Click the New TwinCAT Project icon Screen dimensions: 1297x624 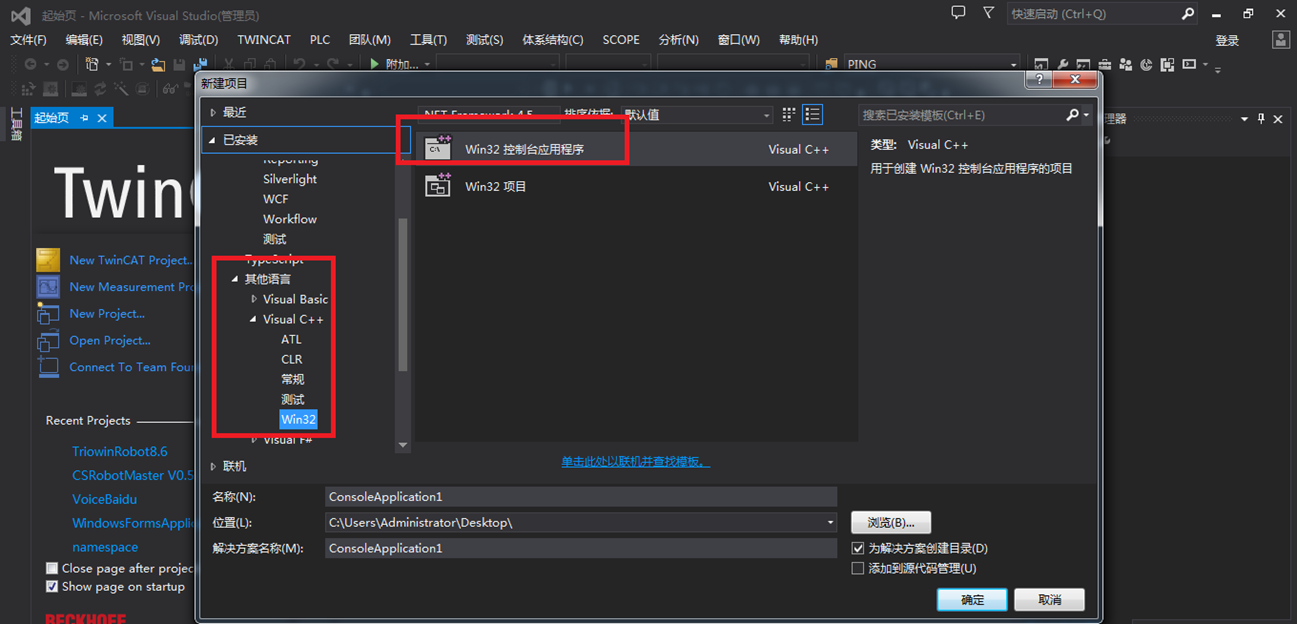pyautogui.click(x=48, y=260)
